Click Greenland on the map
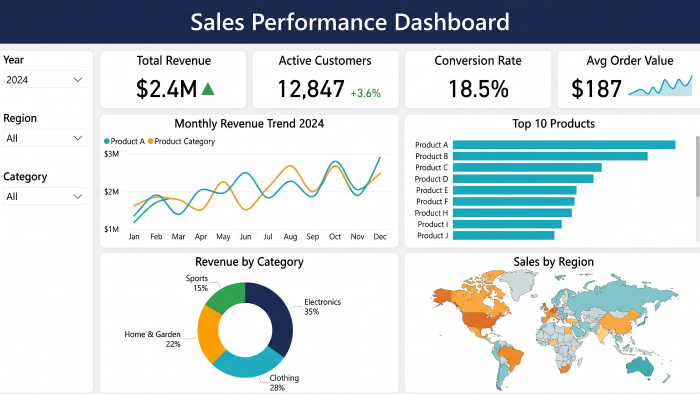 coord(519,284)
